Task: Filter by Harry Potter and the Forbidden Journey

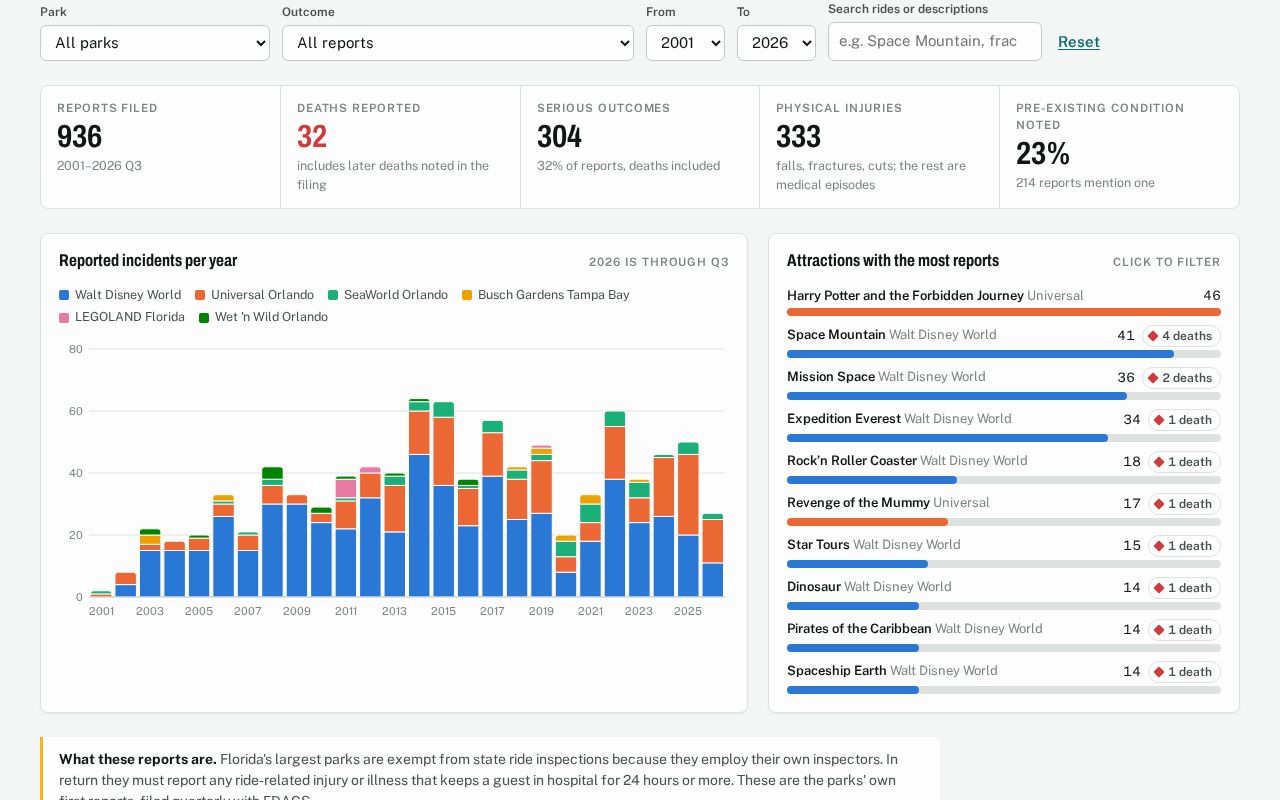Action: (905, 296)
